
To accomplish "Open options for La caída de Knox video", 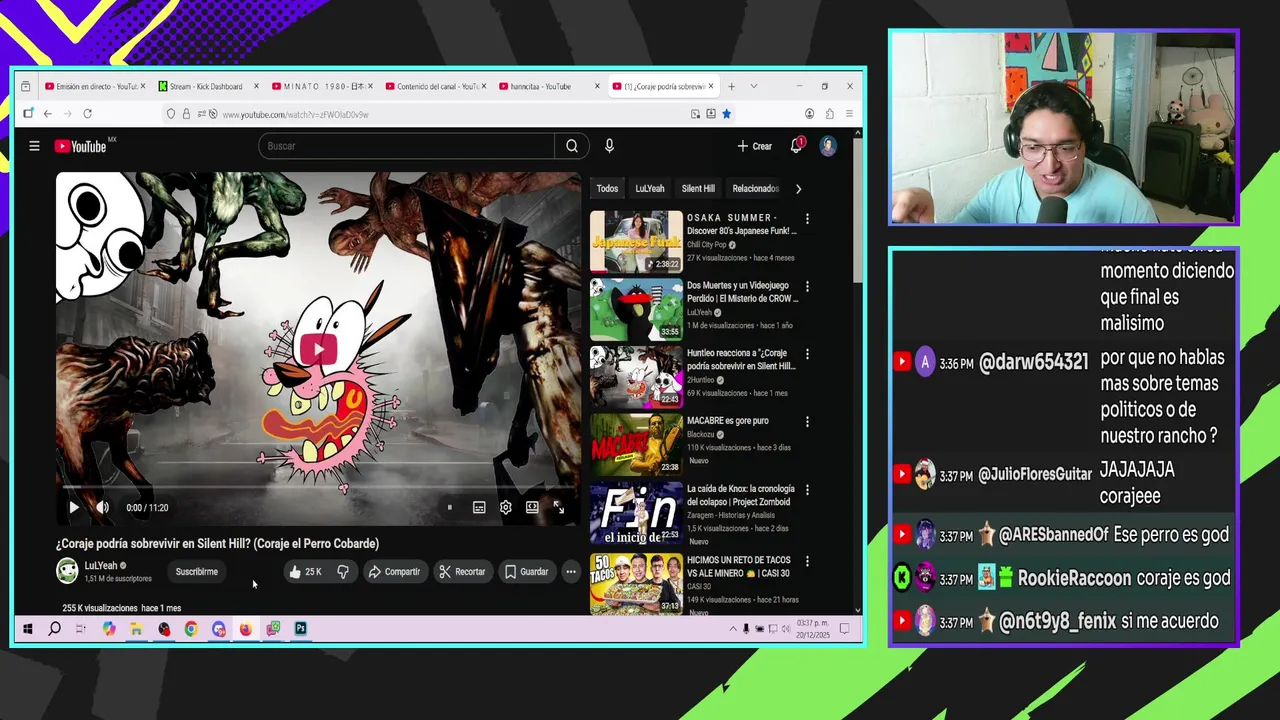I will pyautogui.click(x=807, y=490).
